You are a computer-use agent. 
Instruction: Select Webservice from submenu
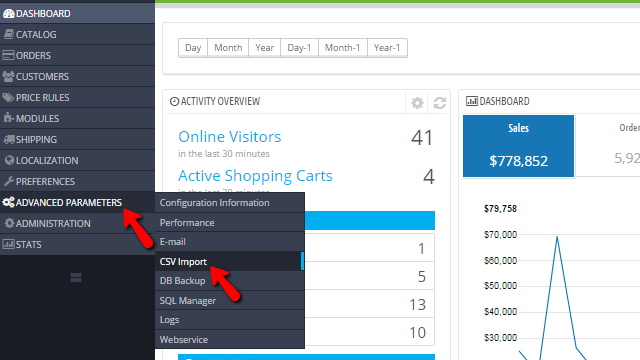(x=230, y=339)
